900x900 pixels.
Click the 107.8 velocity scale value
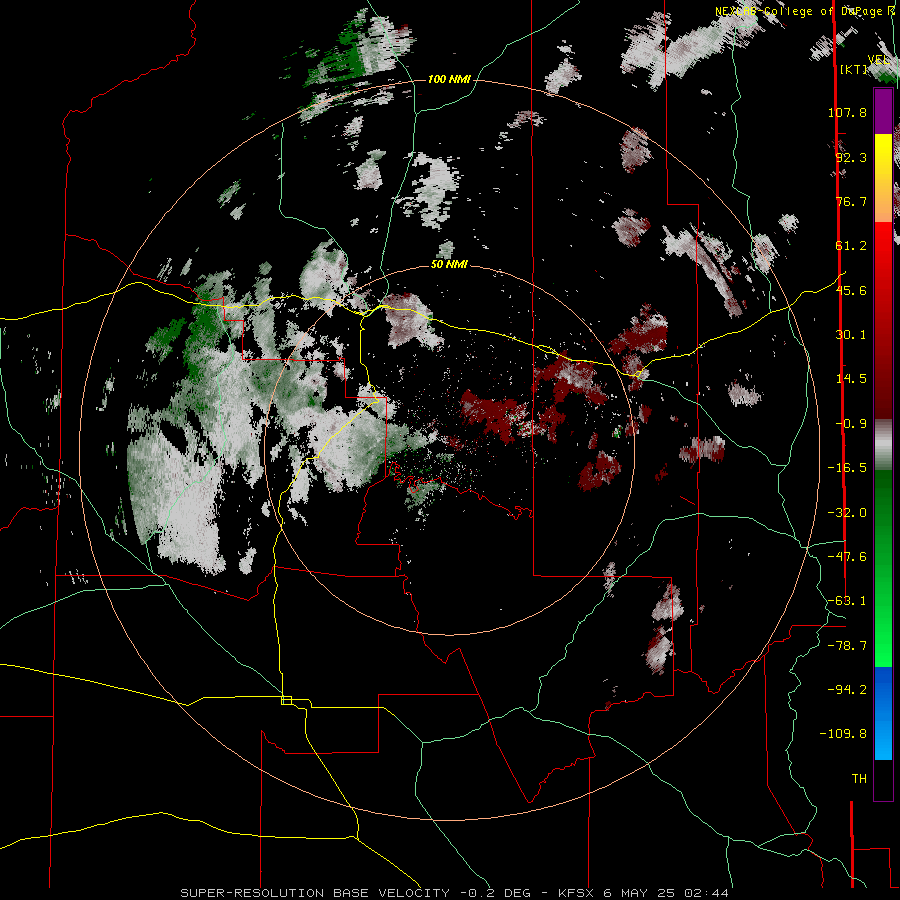(847, 112)
